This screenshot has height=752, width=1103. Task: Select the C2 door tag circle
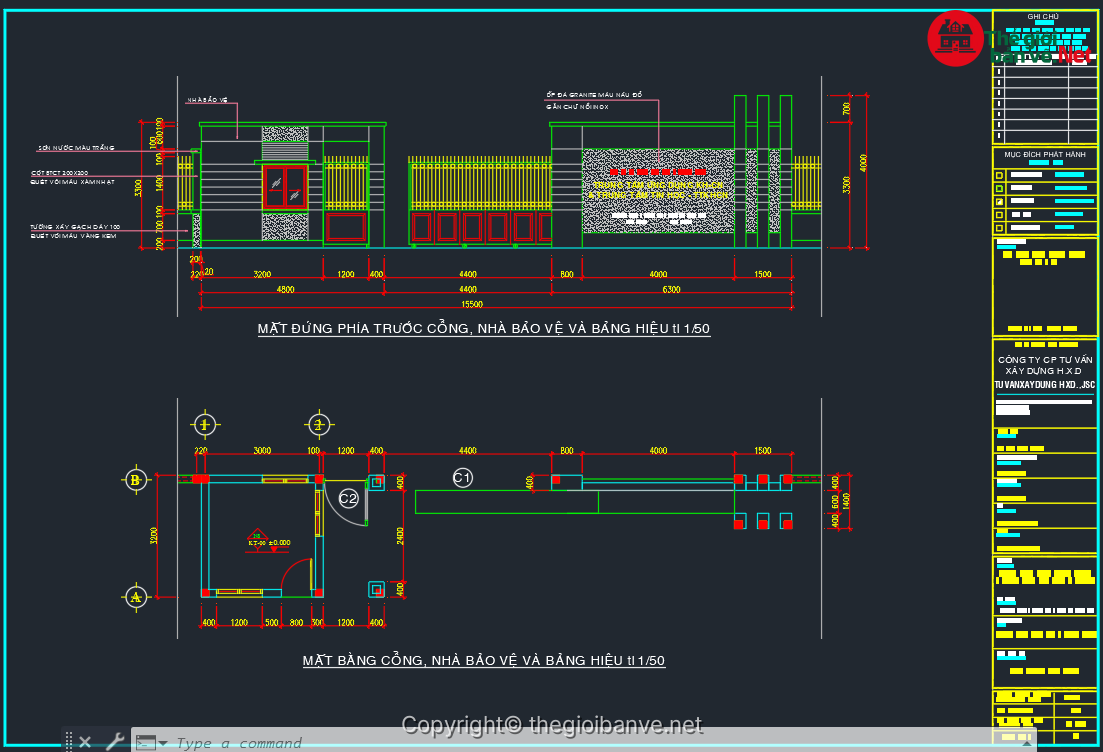click(348, 497)
